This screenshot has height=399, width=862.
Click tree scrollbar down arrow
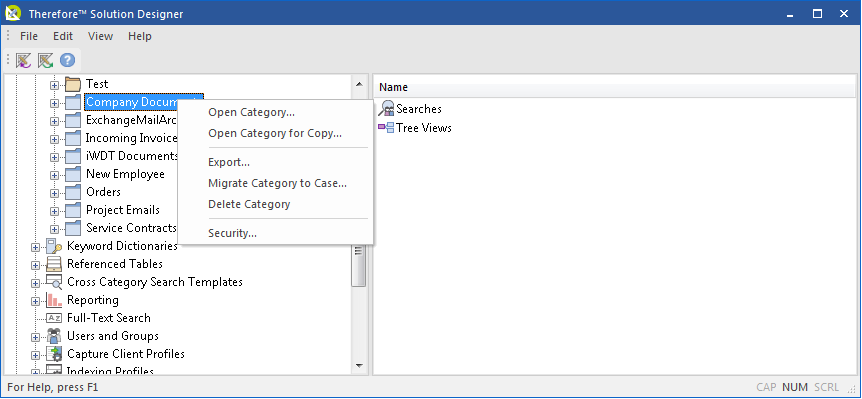pyautogui.click(x=359, y=365)
